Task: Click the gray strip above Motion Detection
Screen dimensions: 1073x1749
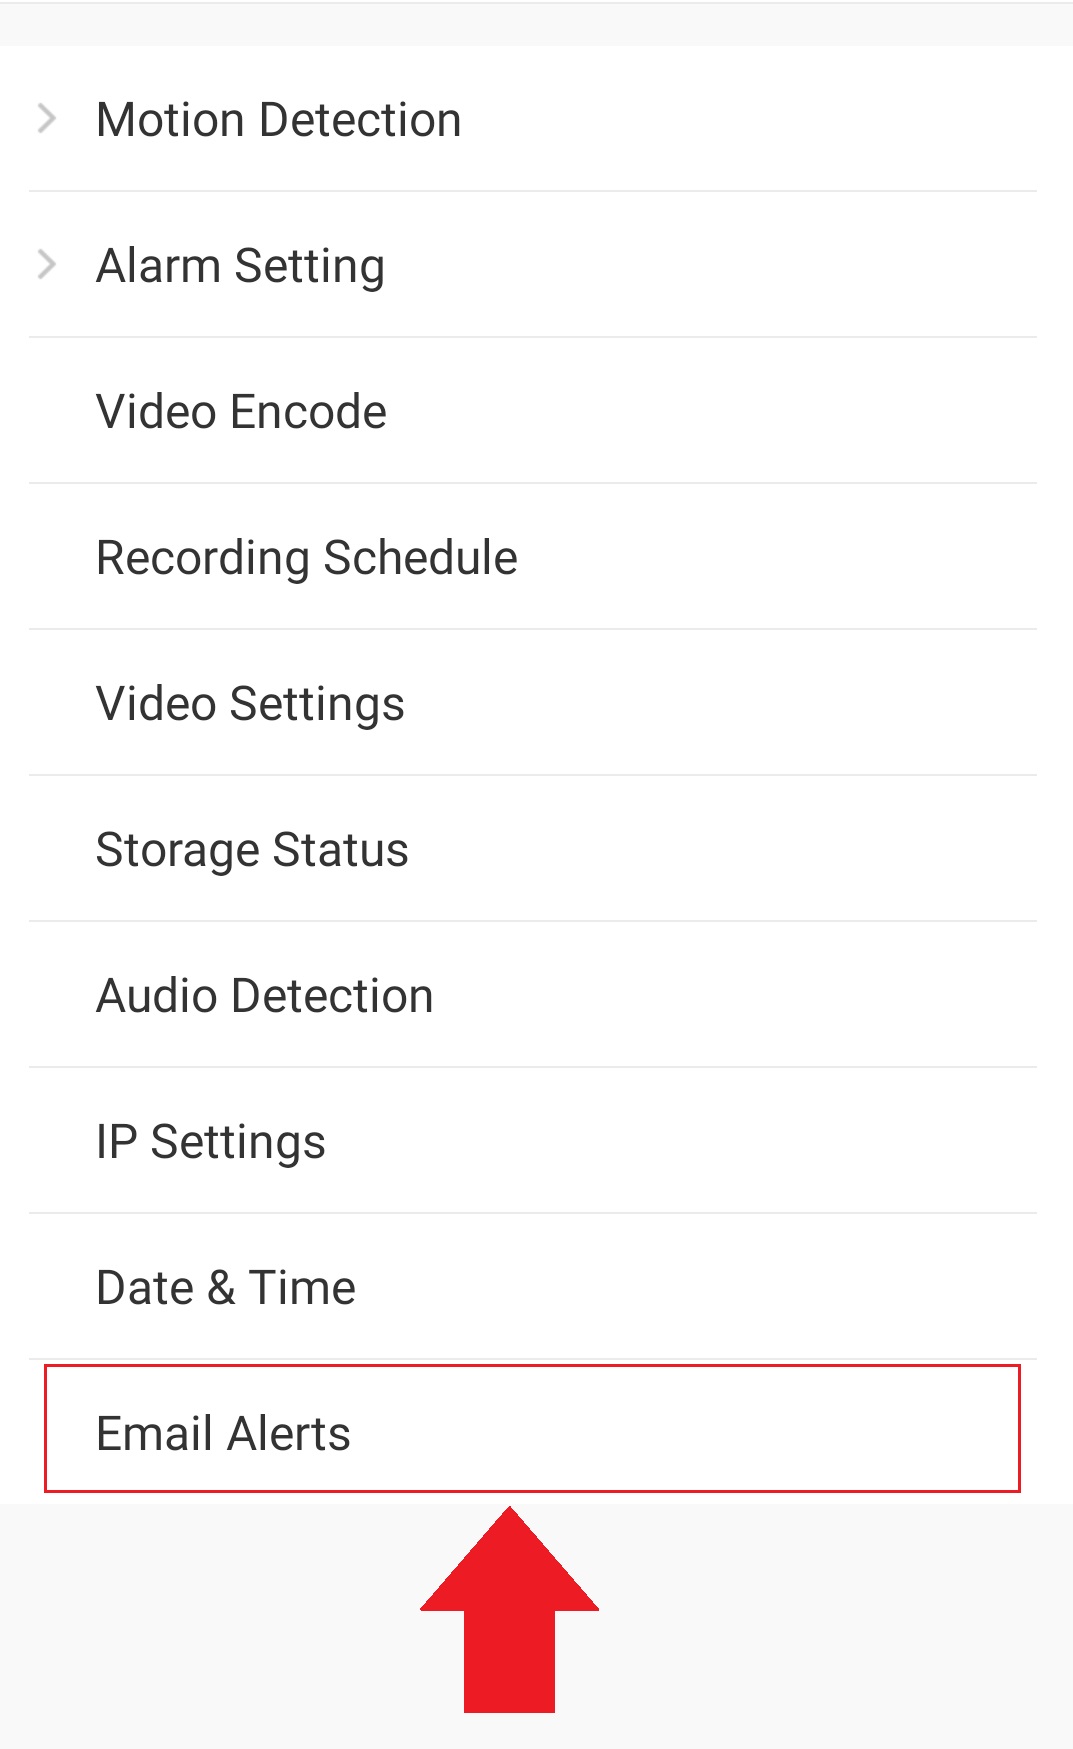Action: click(536, 25)
